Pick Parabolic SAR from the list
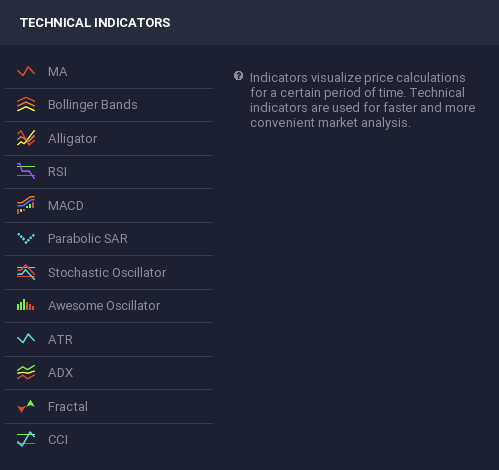This screenshot has width=499, height=470. pos(109,239)
